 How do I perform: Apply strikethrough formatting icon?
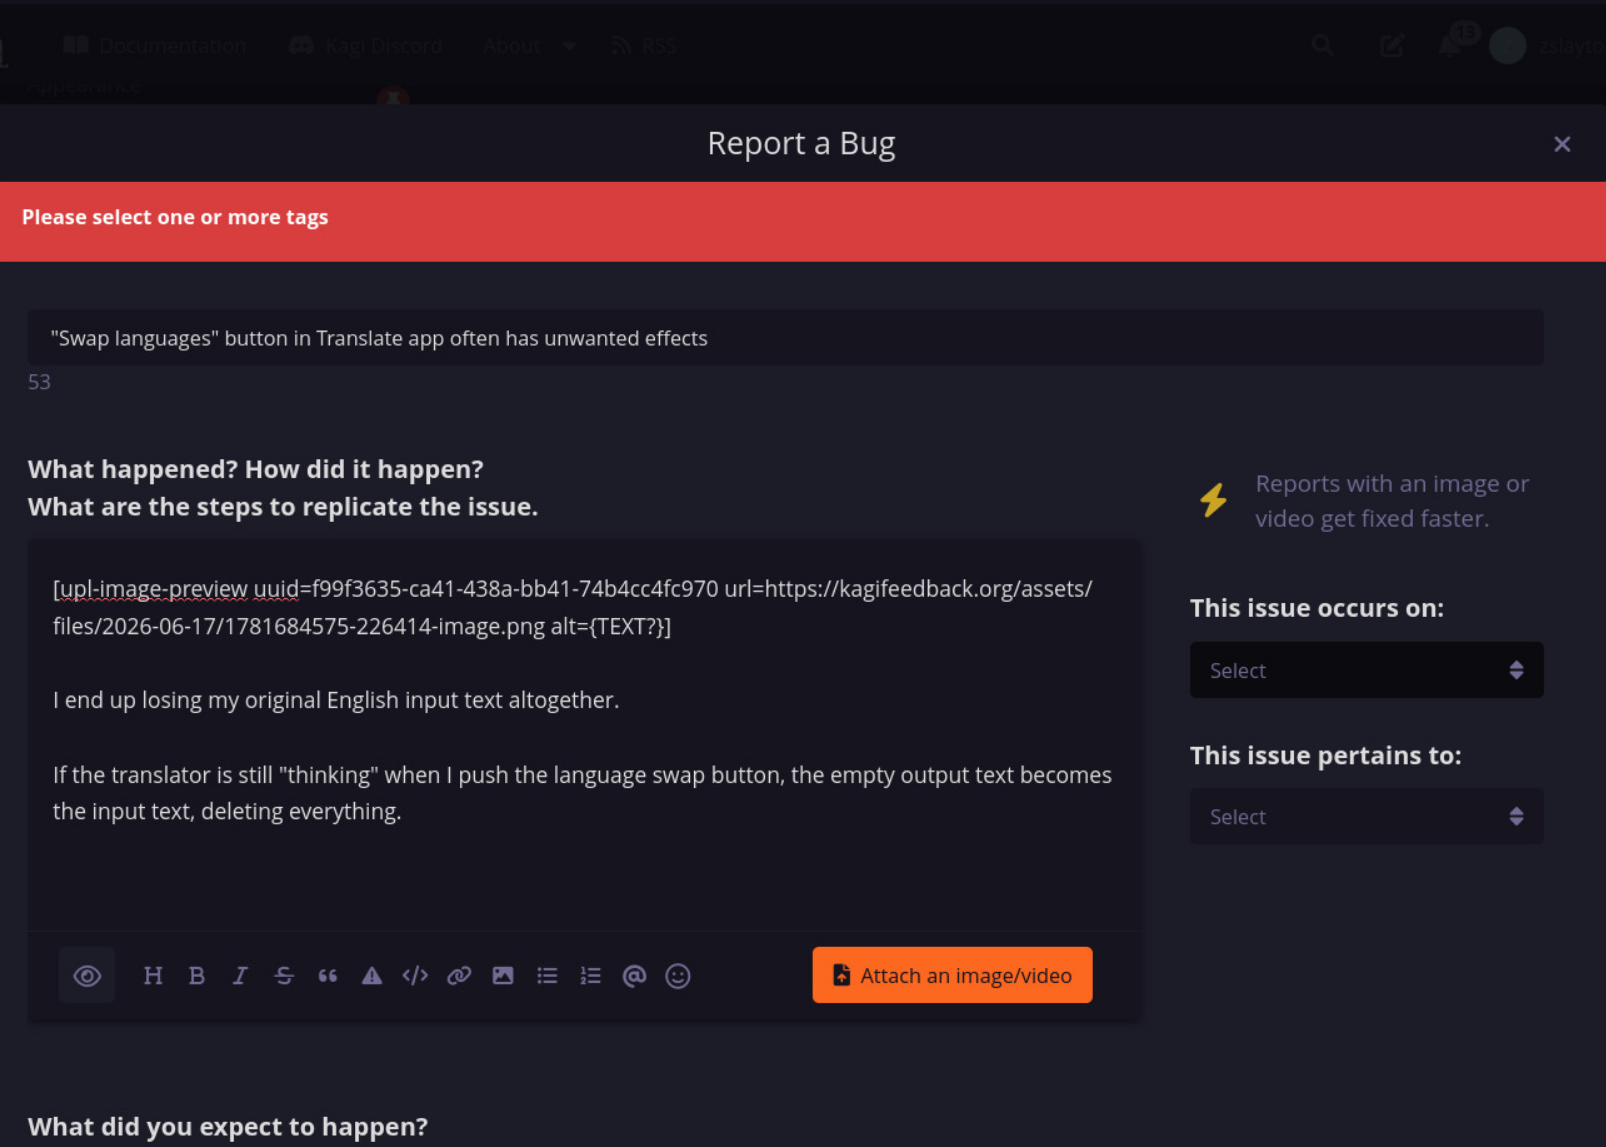[284, 975]
